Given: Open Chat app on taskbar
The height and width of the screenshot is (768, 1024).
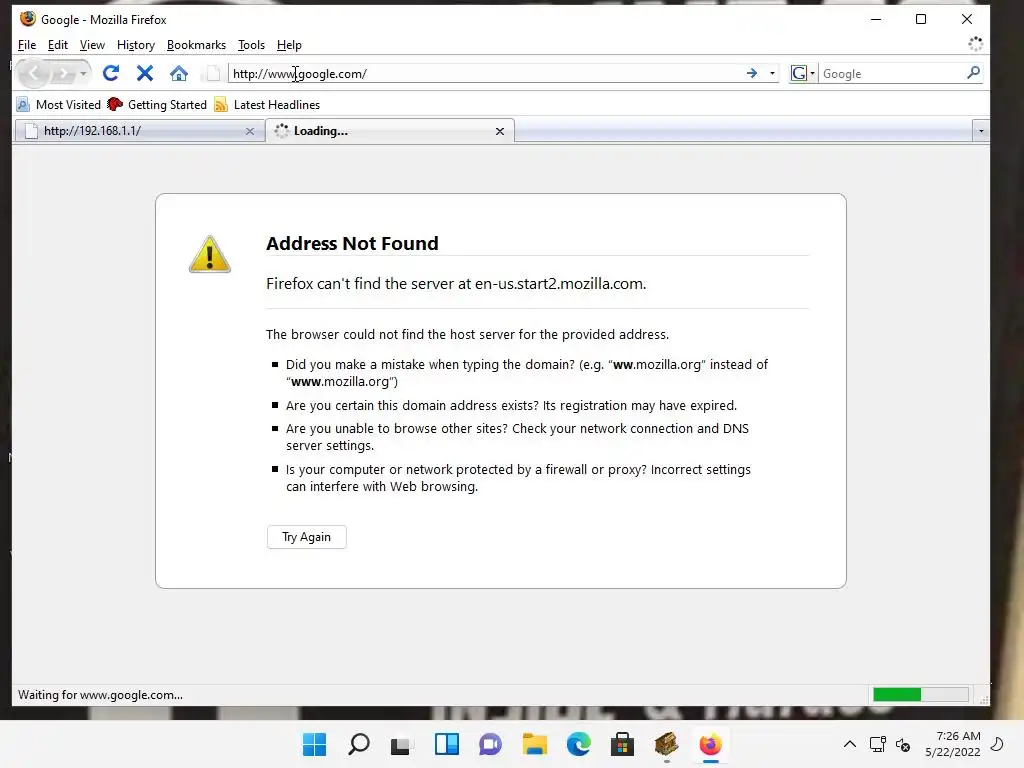Looking at the screenshot, I should [x=490, y=744].
